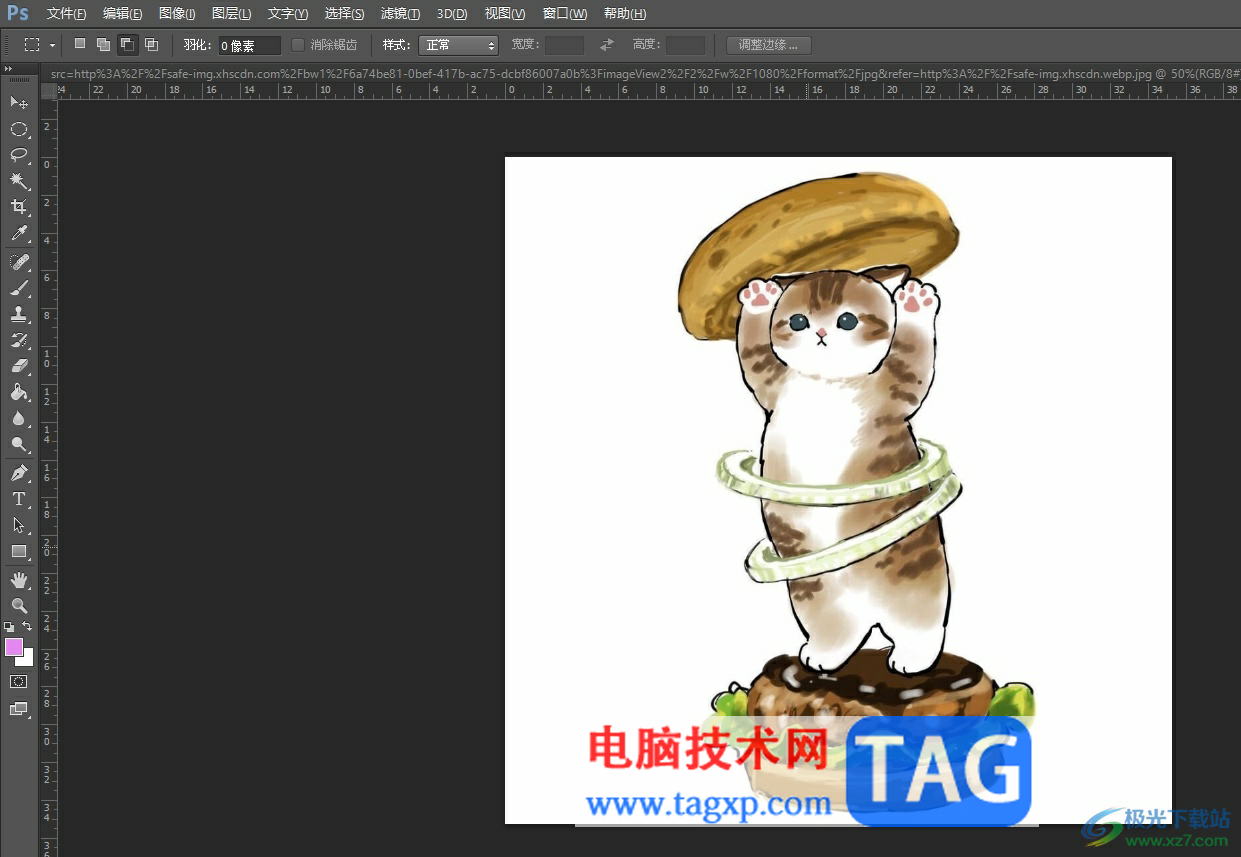Click the pink foreground color swatch
This screenshot has width=1241, height=857.
coord(13,646)
